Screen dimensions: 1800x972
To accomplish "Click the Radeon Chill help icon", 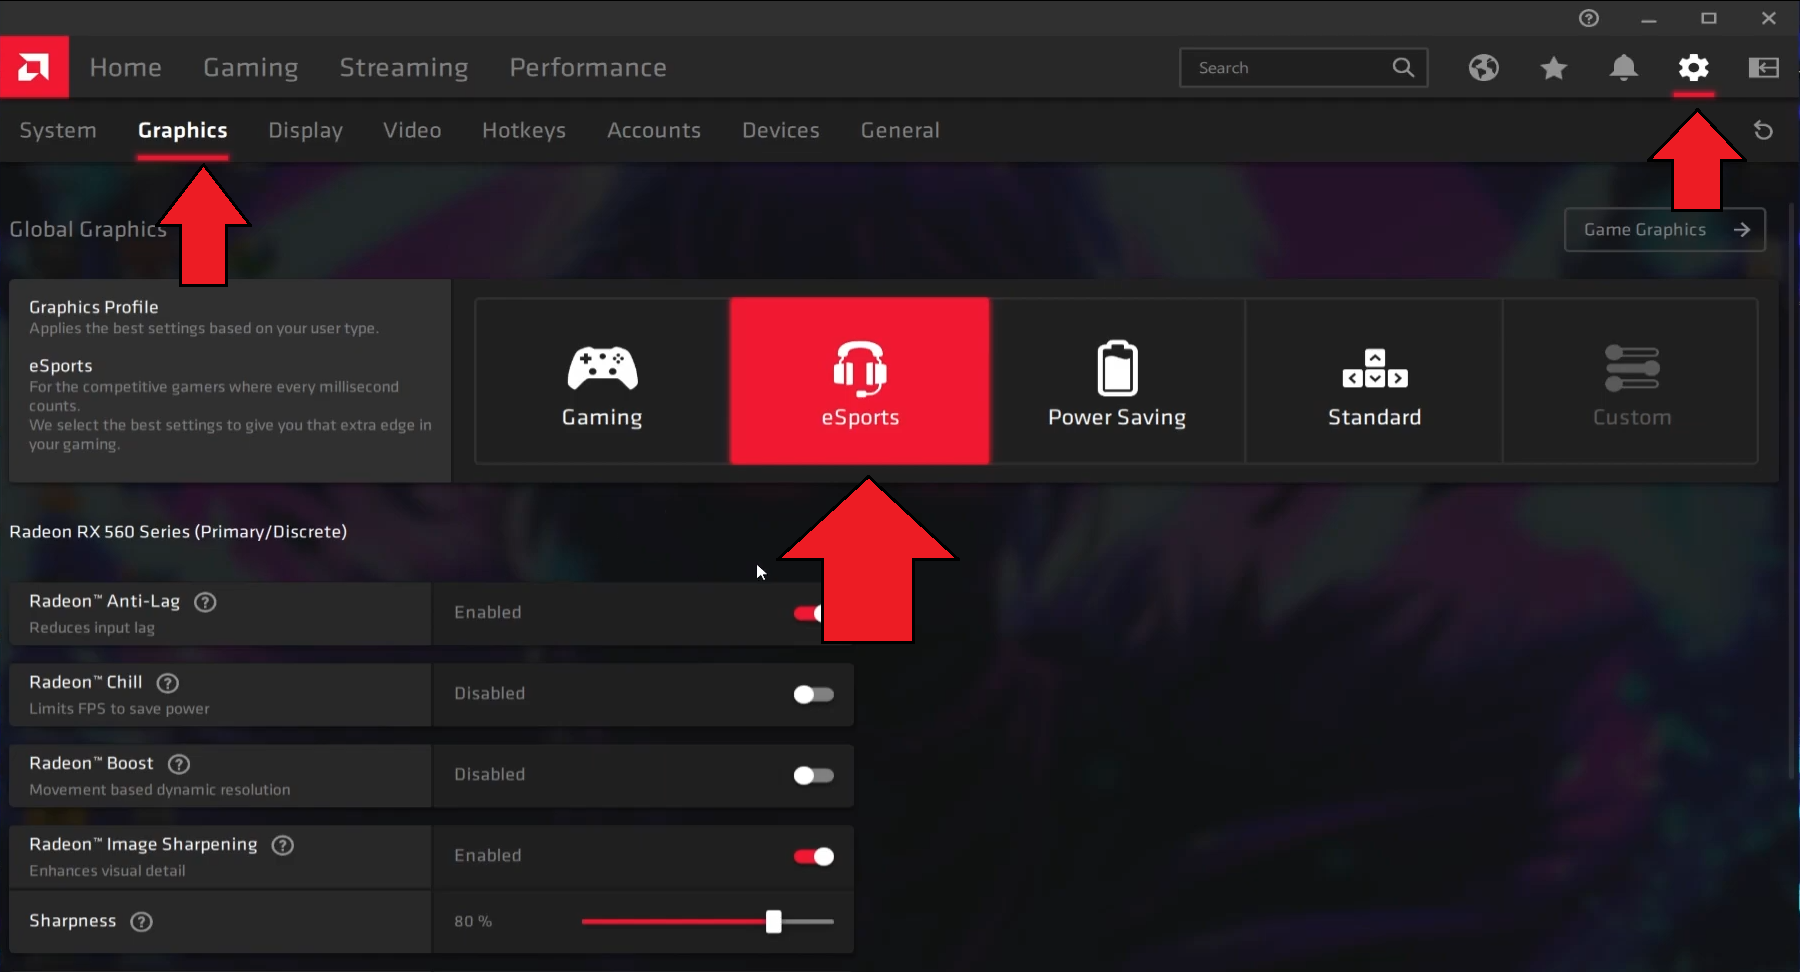I will 168,683.
